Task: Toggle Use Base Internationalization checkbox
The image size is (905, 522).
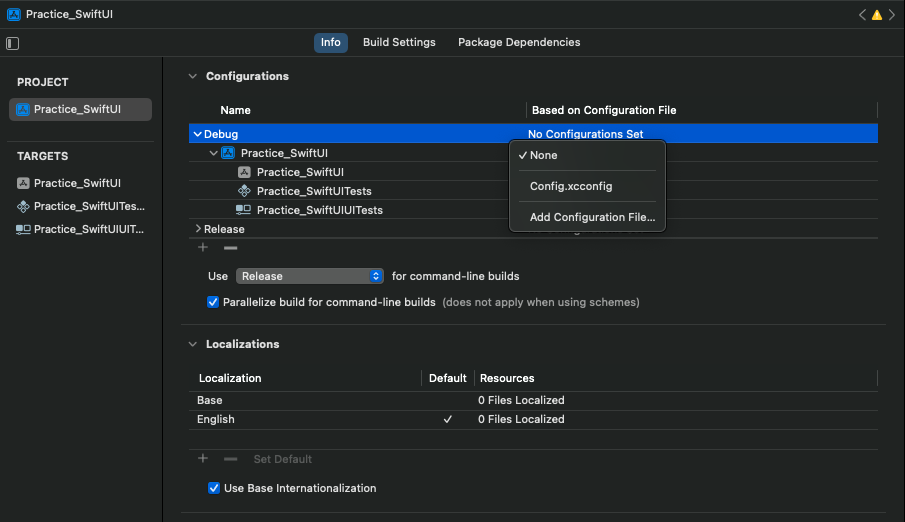Action: [214, 488]
